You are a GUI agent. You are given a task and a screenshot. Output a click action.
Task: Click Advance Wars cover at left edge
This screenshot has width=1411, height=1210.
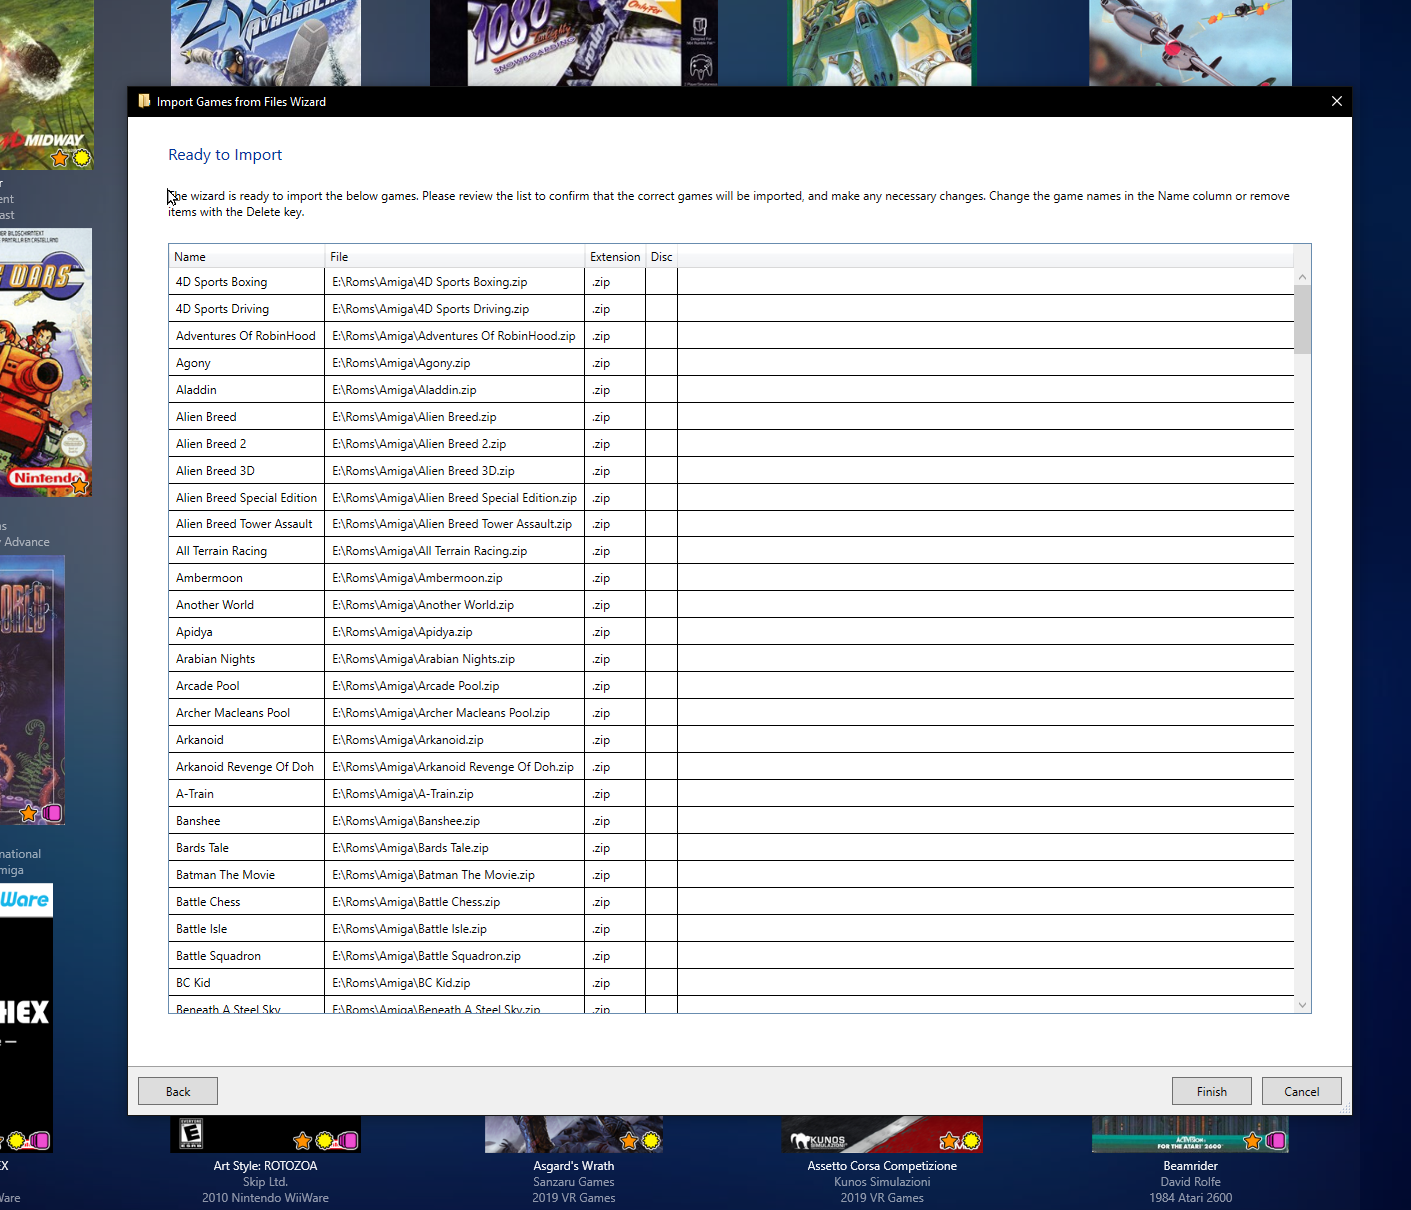click(x=46, y=362)
